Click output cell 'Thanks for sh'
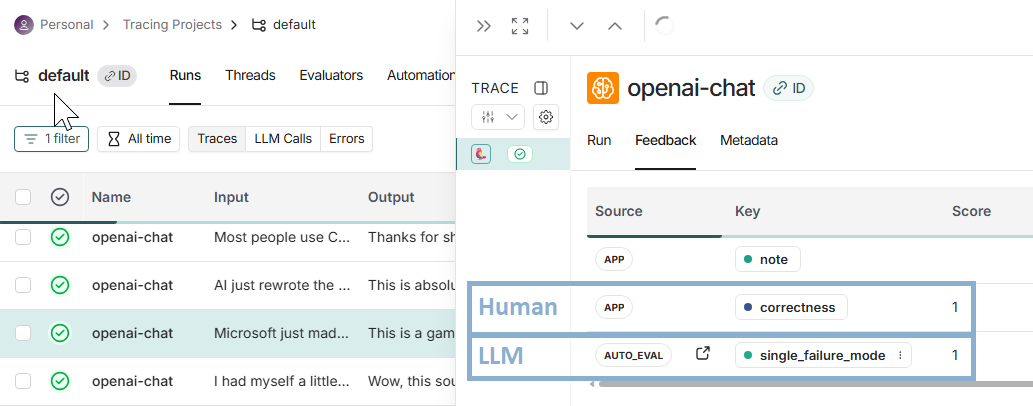The width and height of the screenshot is (1033, 406). pyautogui.click(x=411, y=237)
